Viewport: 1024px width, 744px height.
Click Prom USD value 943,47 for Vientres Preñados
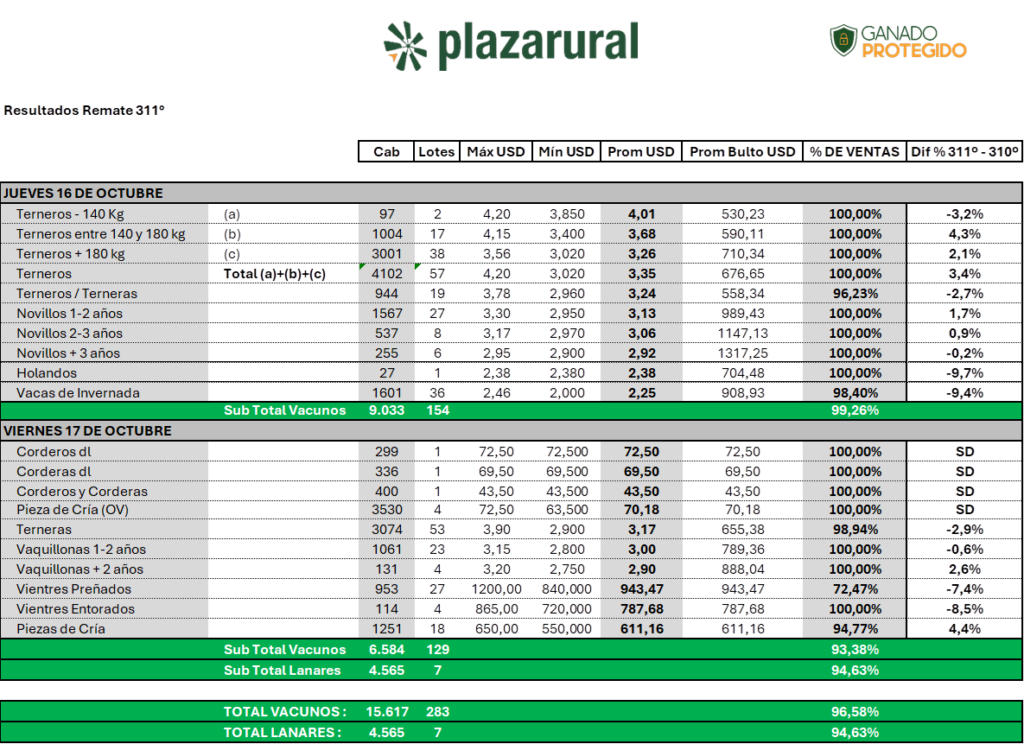coord(641,589)
